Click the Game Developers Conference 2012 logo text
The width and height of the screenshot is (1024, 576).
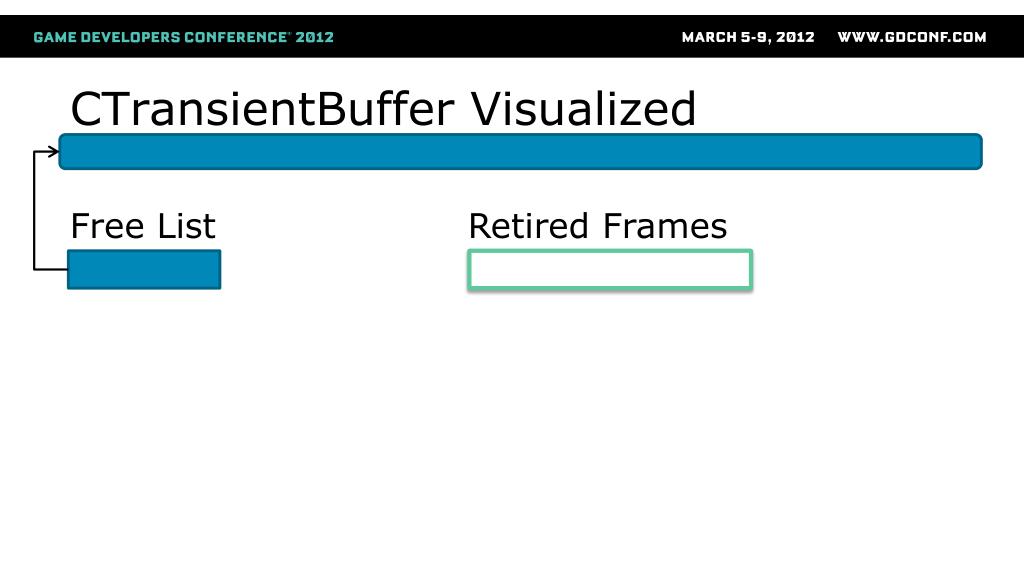coord(184,37)
